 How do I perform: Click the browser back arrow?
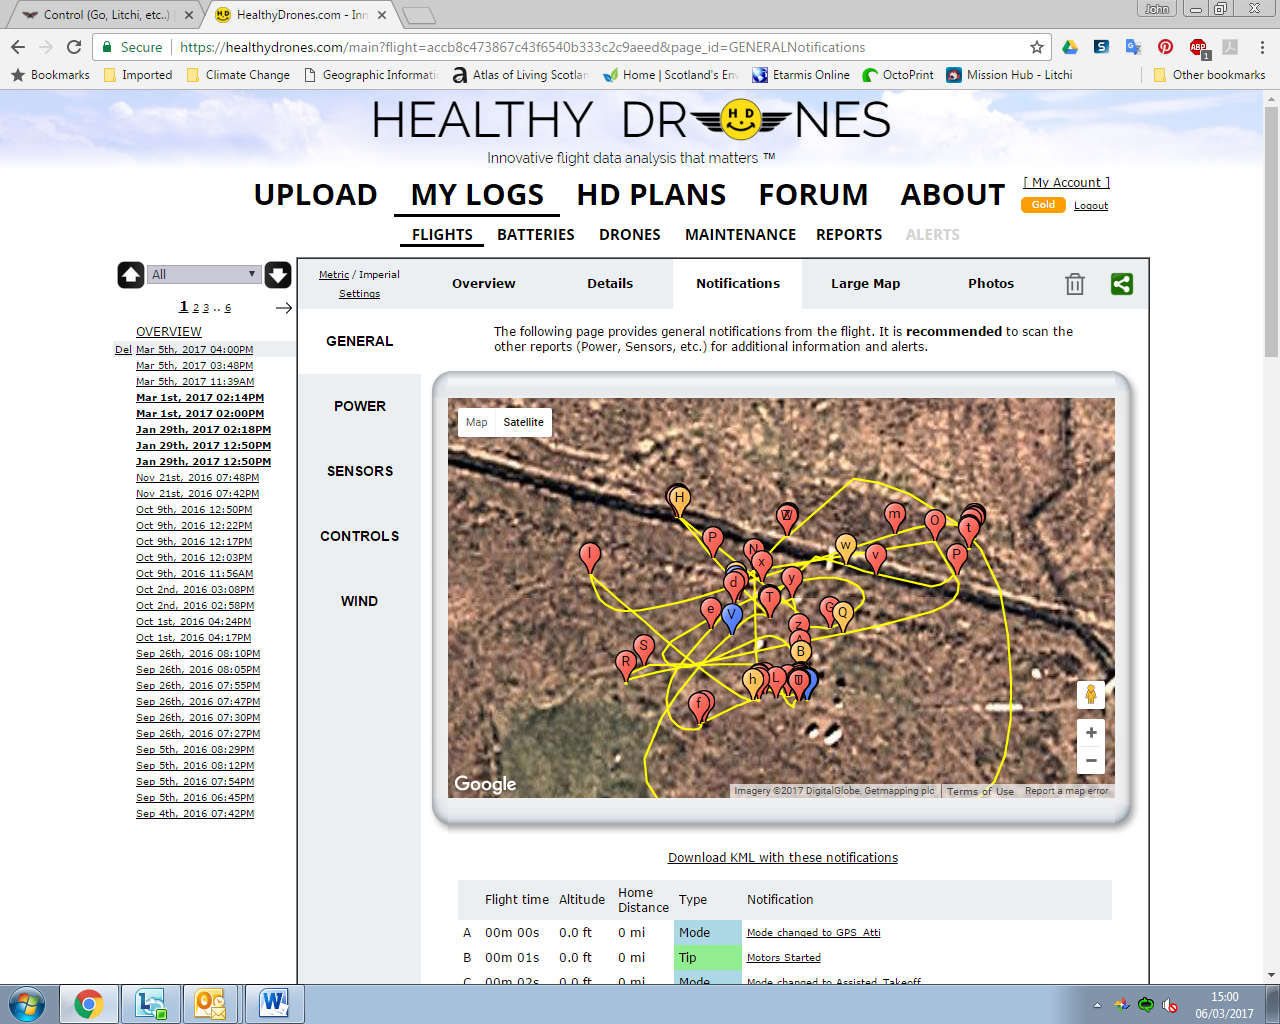pos(18,47)
